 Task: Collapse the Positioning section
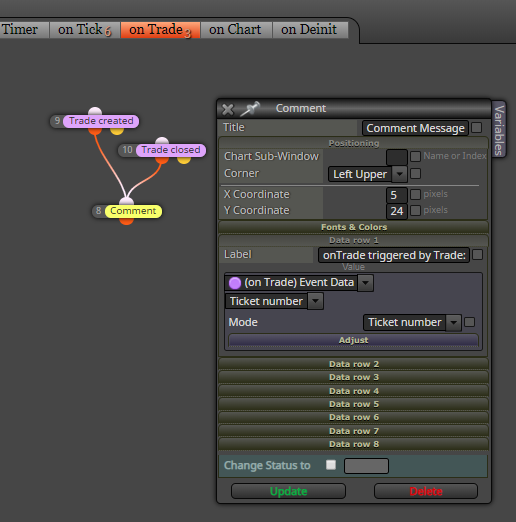pyautogui.click(x=354, y=143)
